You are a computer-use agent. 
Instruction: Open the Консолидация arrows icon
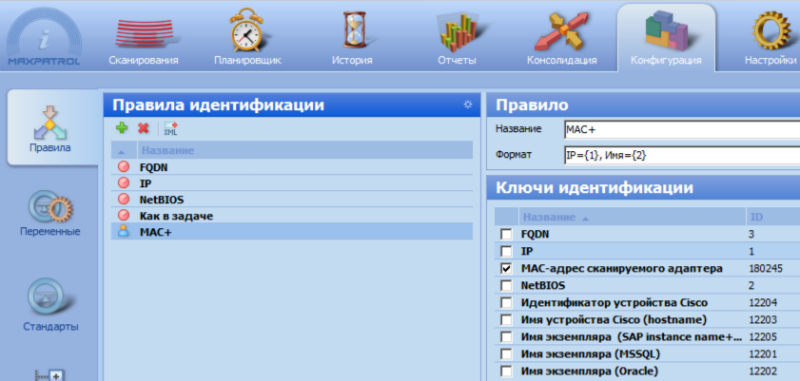click(562, 32)
